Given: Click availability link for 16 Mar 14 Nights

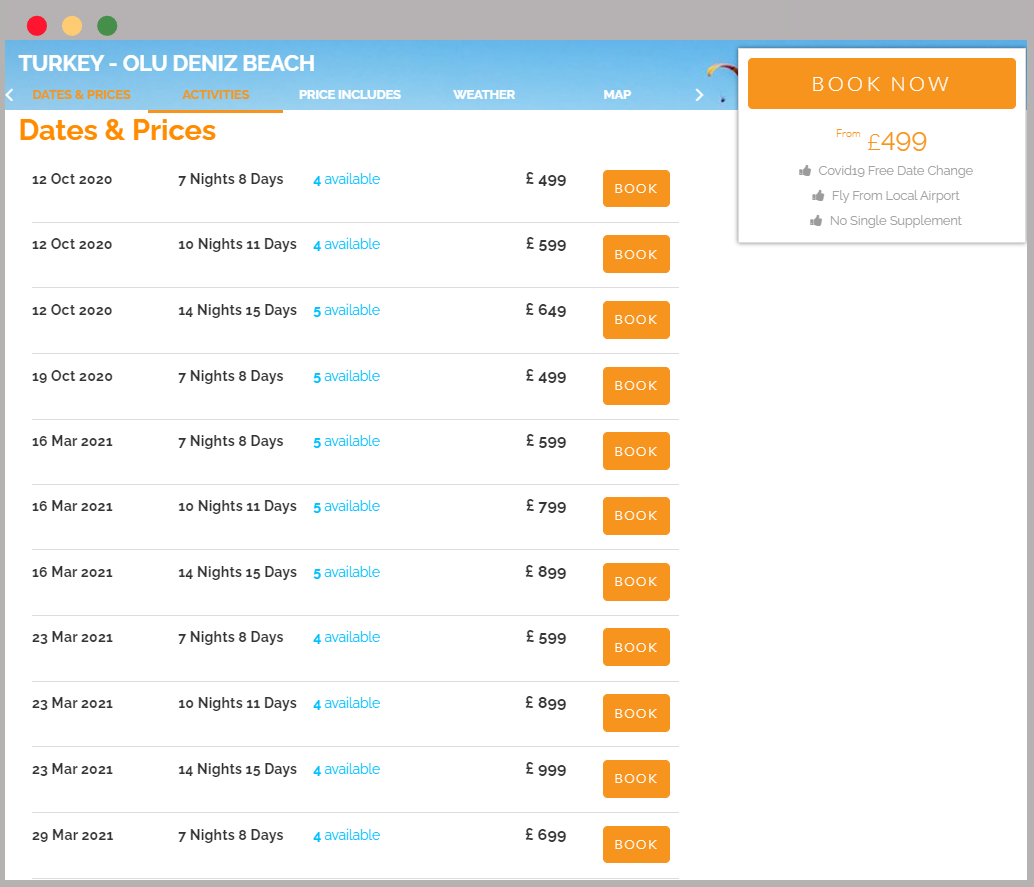Looking at the screenshot, I should tap(346, 573).
